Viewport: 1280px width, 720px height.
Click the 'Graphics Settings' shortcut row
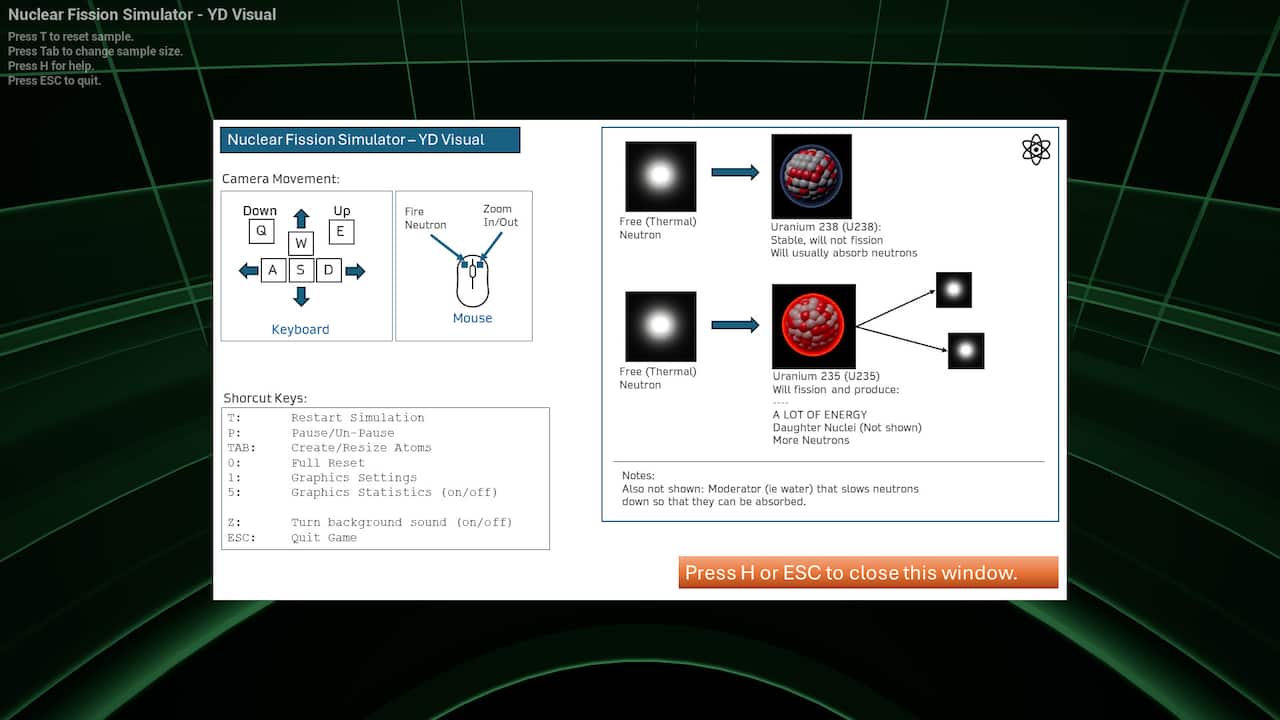pos(322,478)
